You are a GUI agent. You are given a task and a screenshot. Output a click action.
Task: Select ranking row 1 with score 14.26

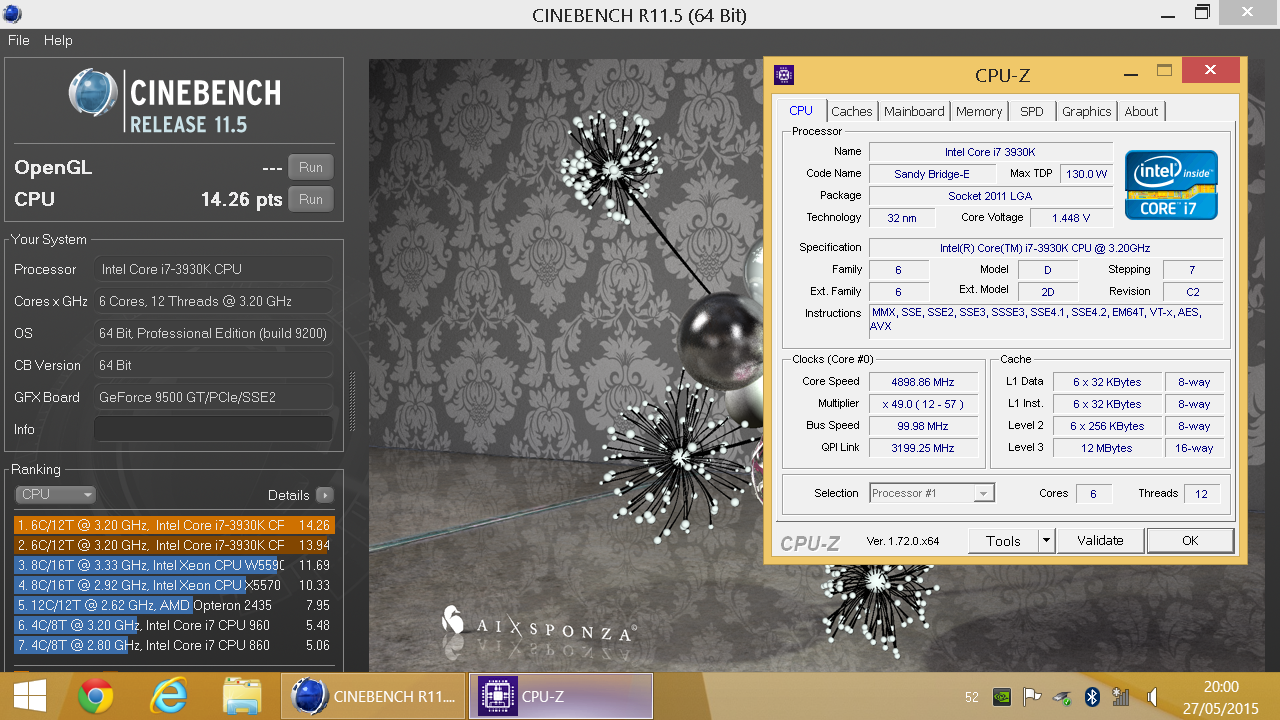point(174,525)
